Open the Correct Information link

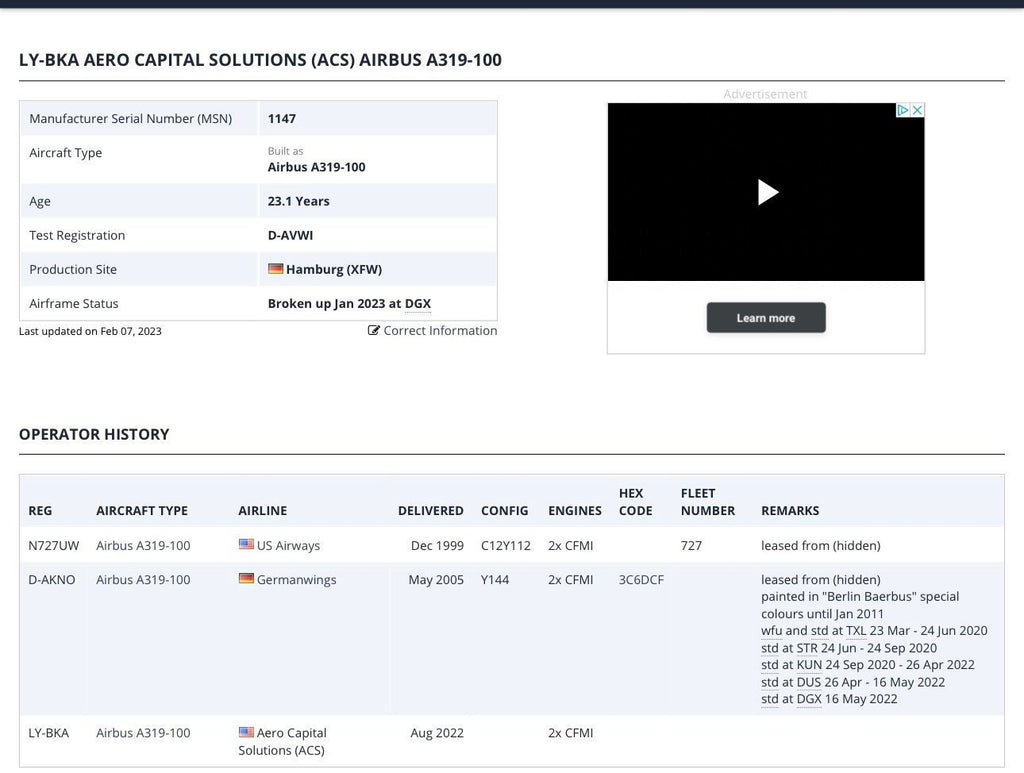coord(432,330)
